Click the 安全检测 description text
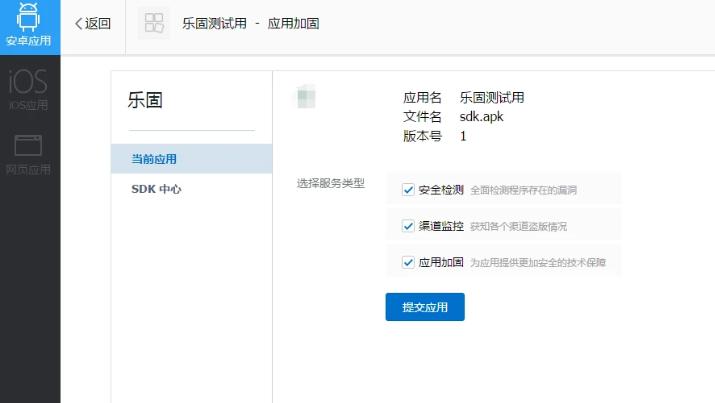Screen dimensions: 715x403 523,190
